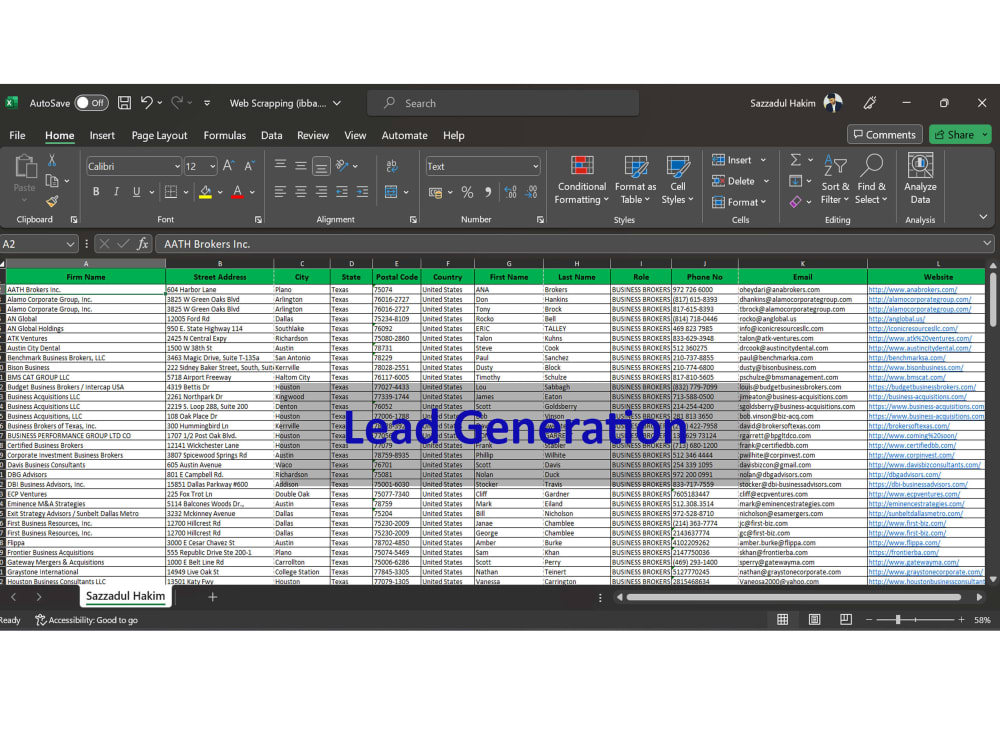Open the http://www.anabrokers.com/ link
Viewport: 1000px width, 750px height.
(x=913, y=290)
